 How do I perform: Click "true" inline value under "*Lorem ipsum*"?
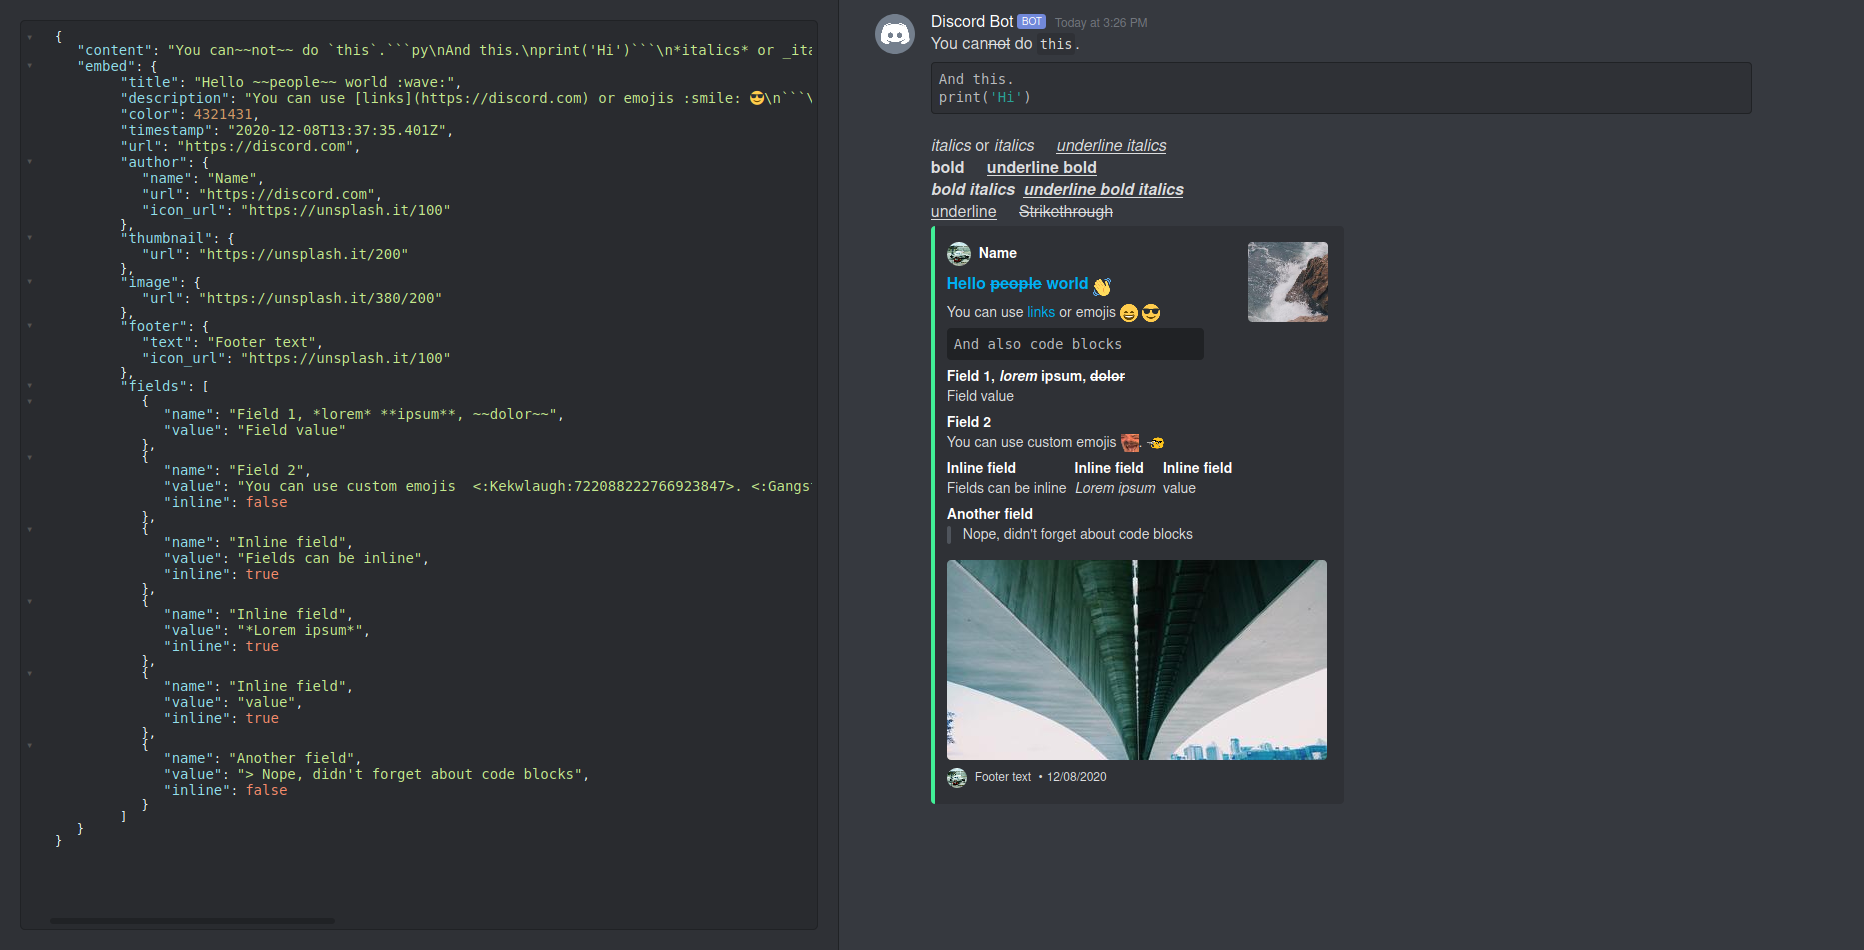[x=263, y=646]
